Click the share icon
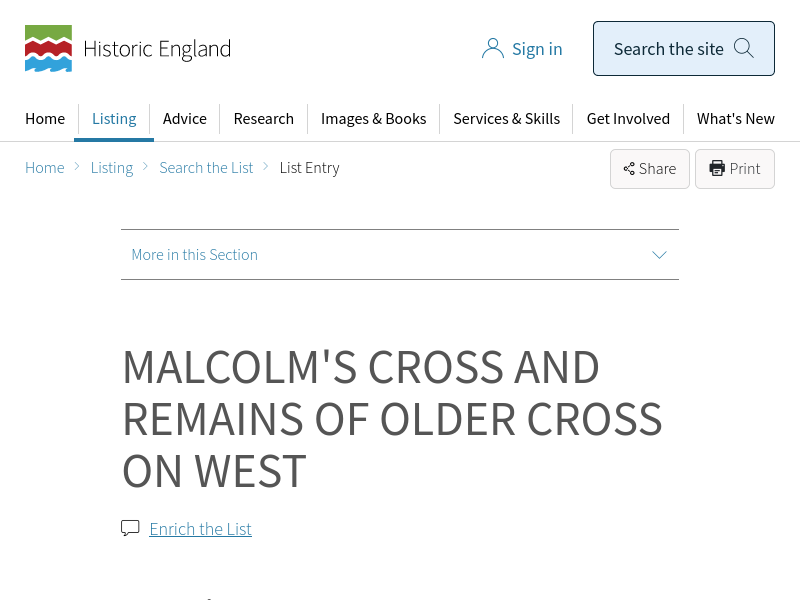 click(629, 169)
